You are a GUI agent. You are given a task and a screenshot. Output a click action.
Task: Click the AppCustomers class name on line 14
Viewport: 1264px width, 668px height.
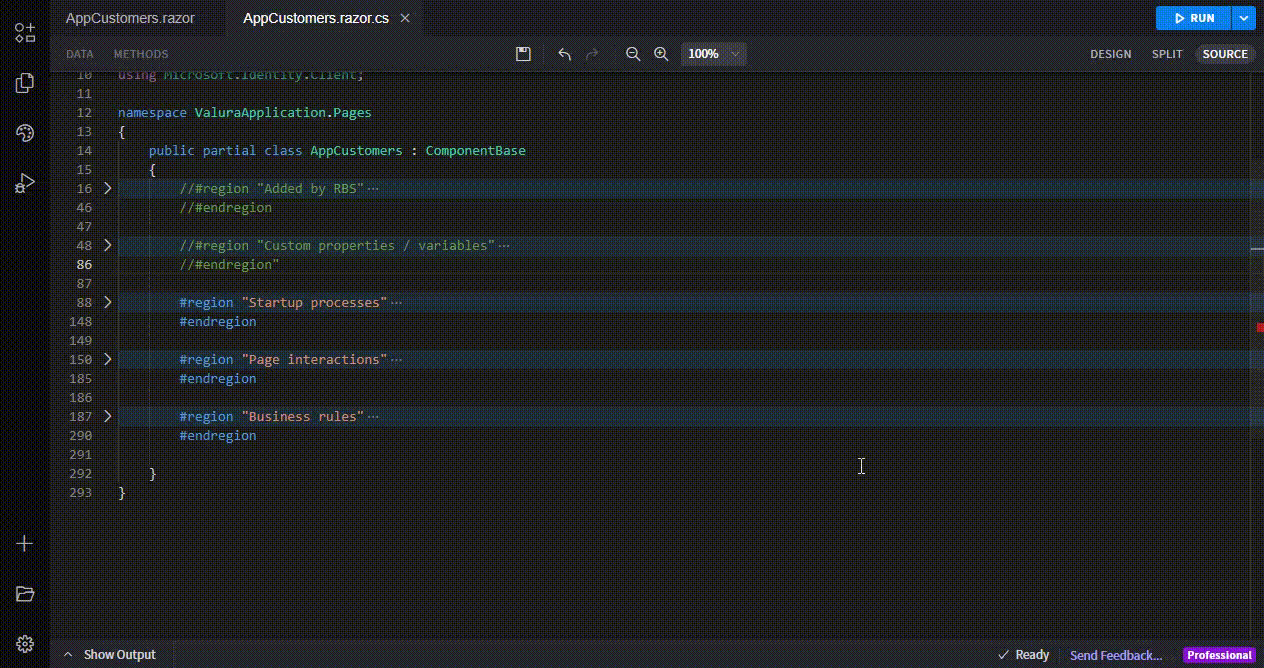[x=356, y=151]
